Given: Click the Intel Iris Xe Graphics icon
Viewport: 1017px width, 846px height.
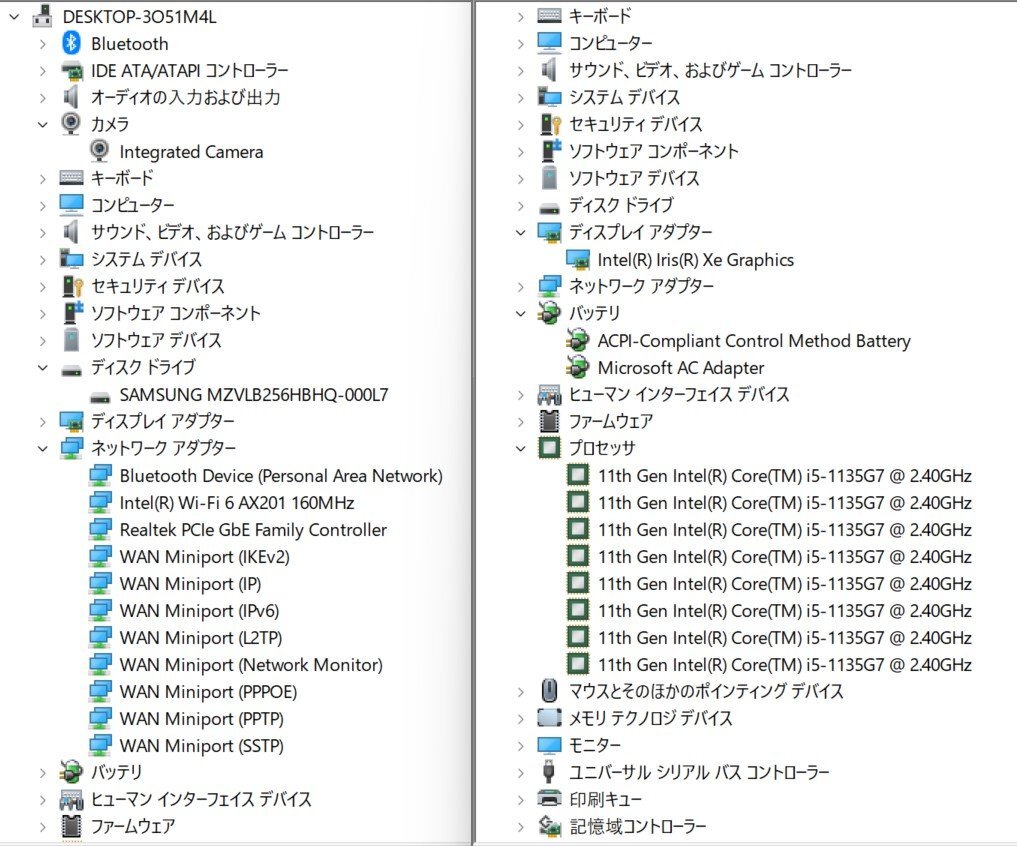Looking at the screenshot, I should pos(577,260).
